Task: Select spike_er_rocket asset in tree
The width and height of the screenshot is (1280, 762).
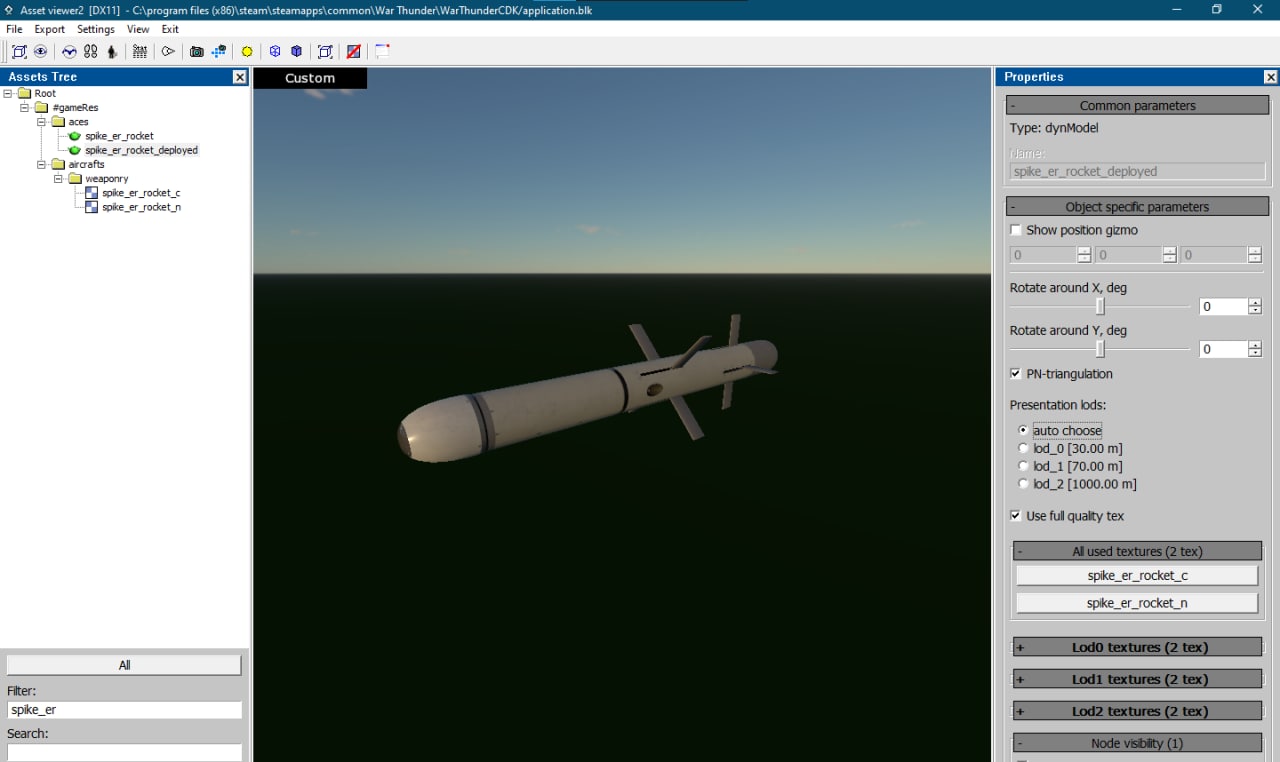Action: [119, 136]
